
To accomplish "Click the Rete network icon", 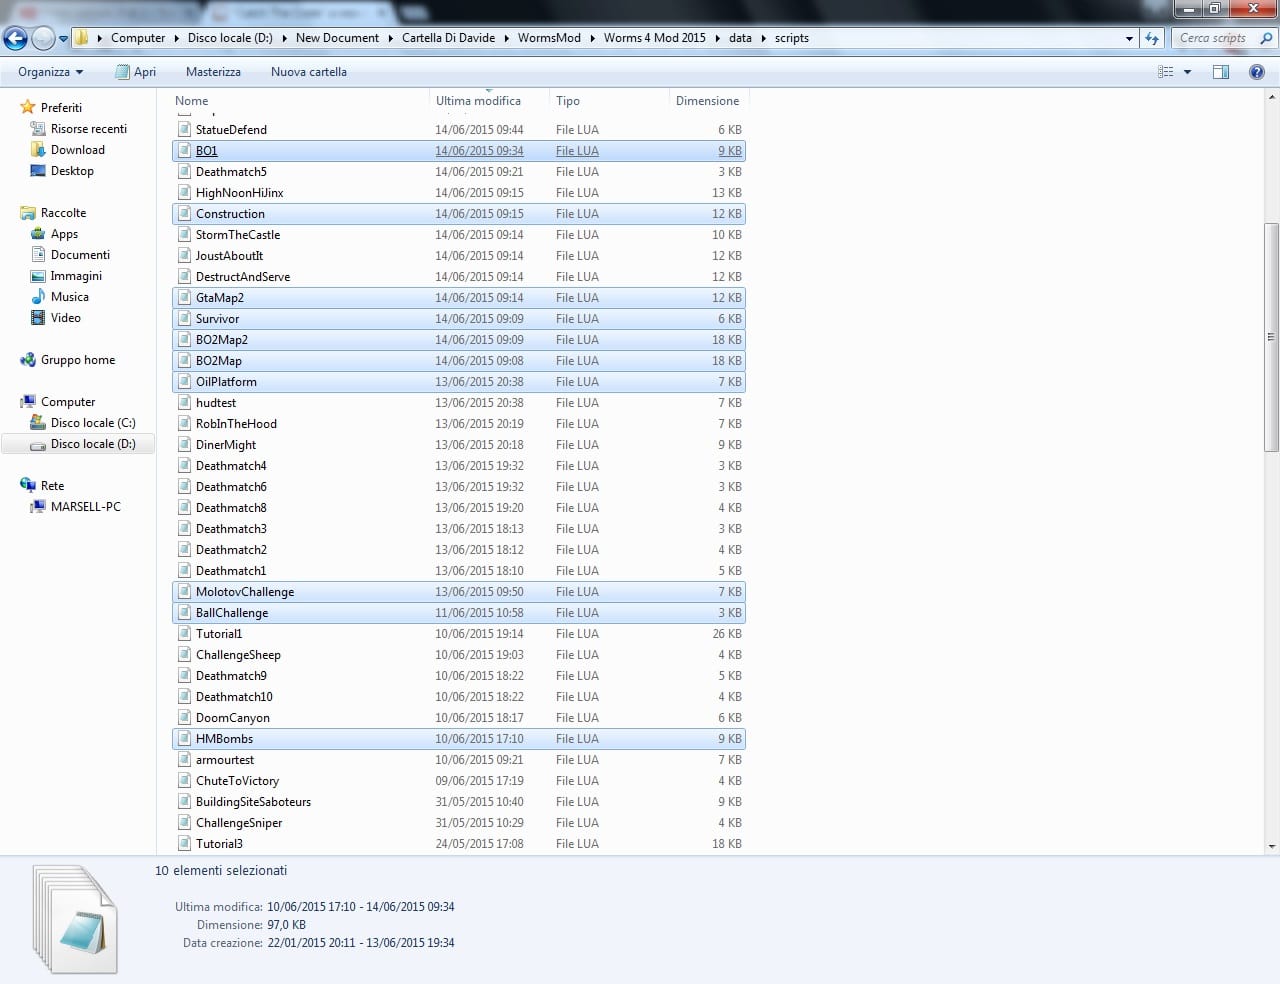I will [28, 486].
